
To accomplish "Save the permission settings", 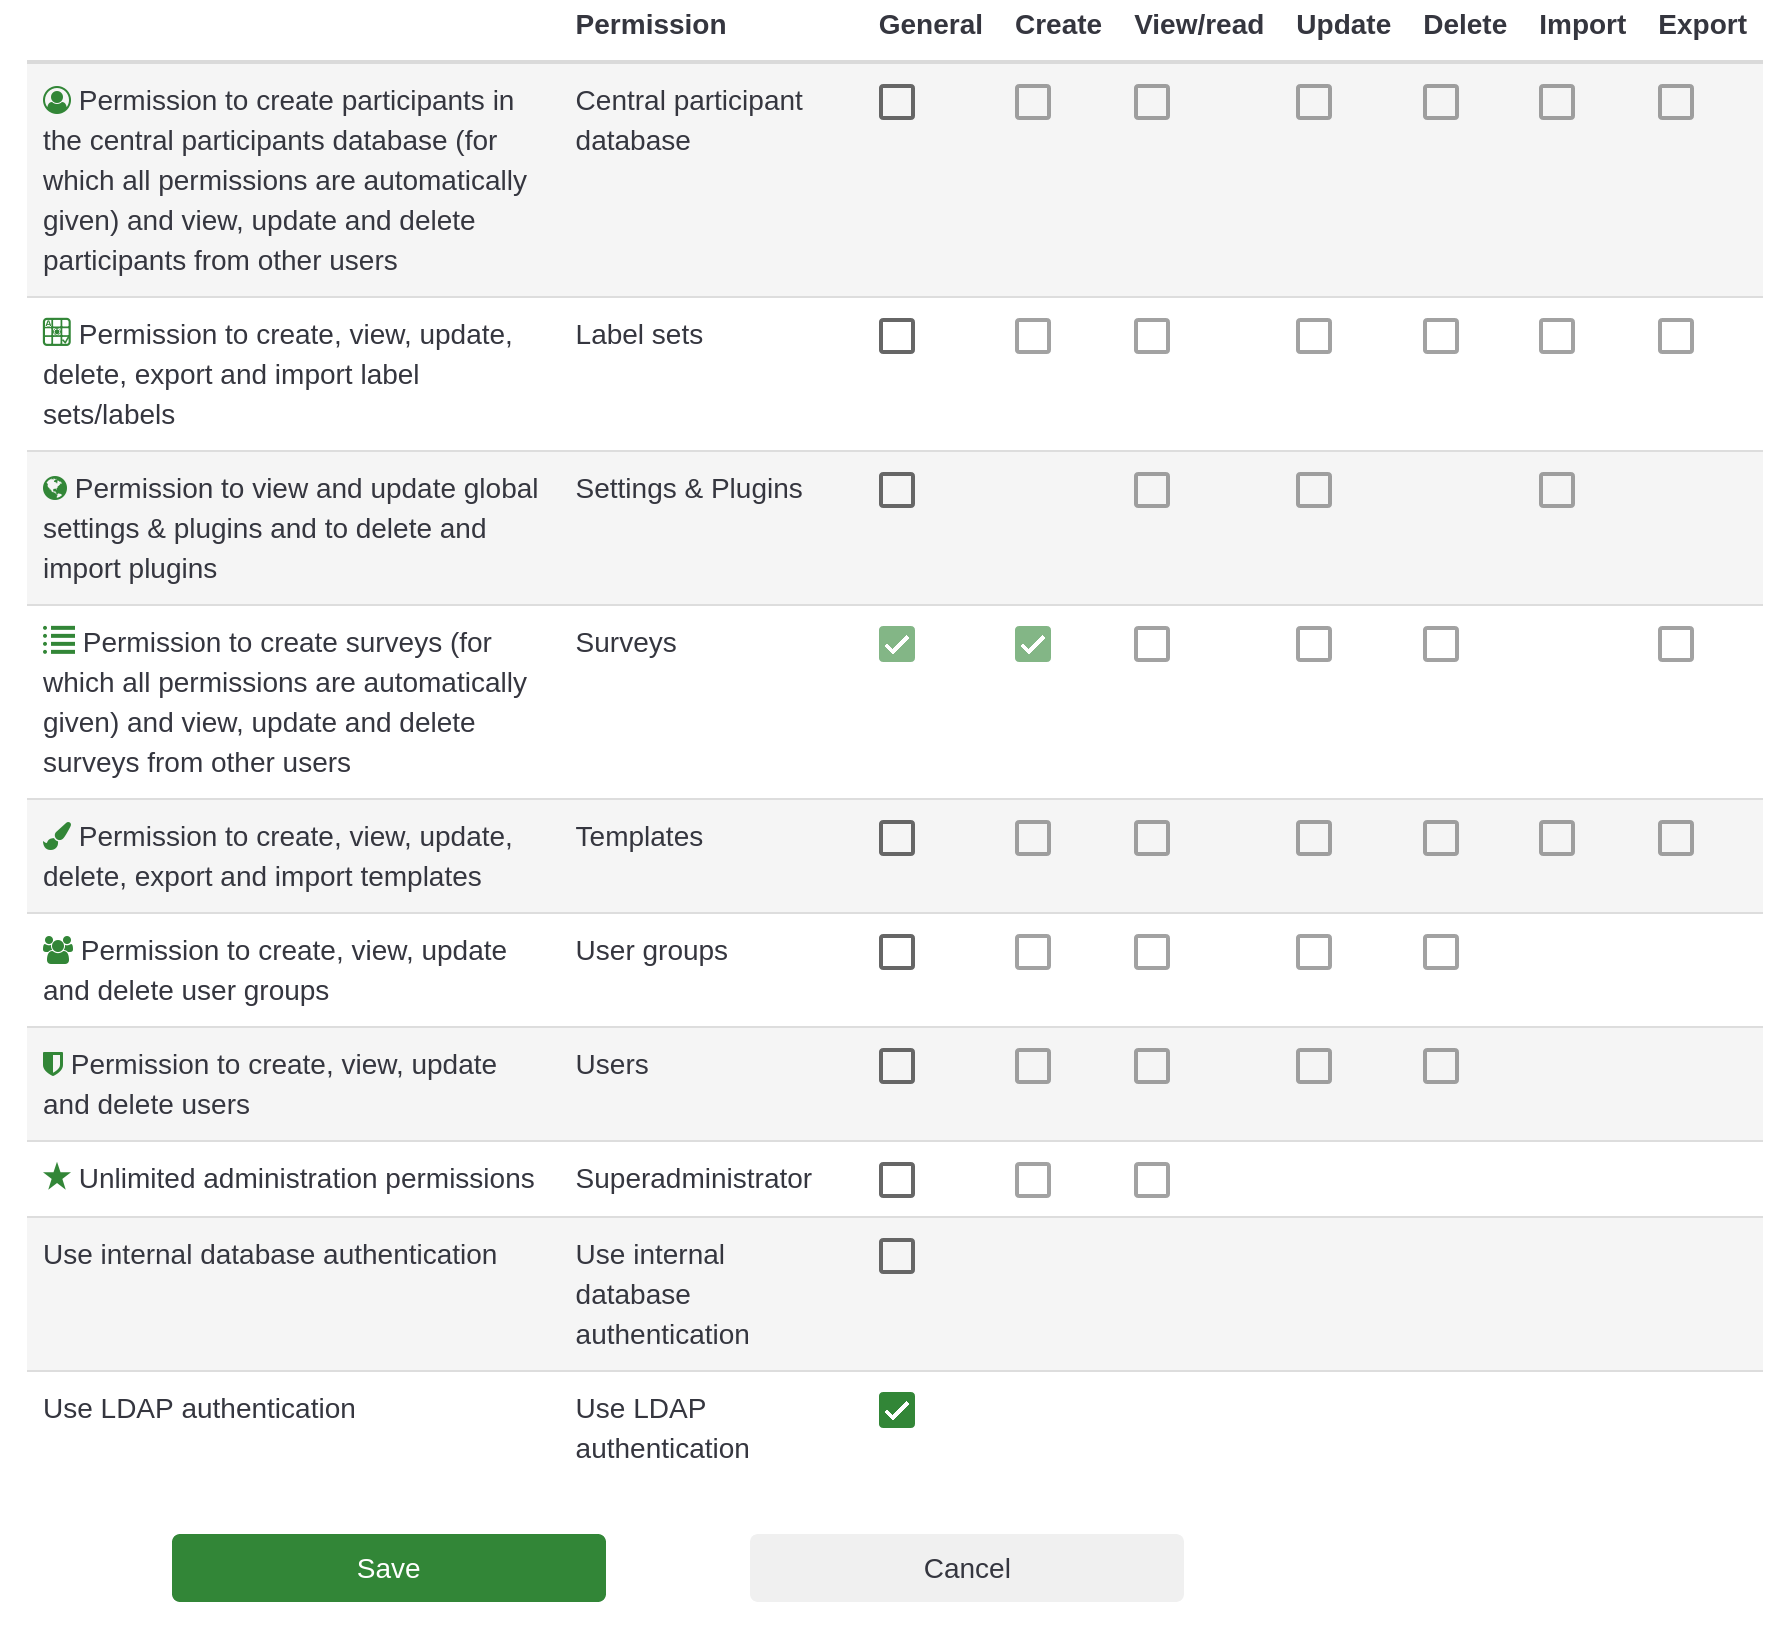I will click(x=389, y=1568).
